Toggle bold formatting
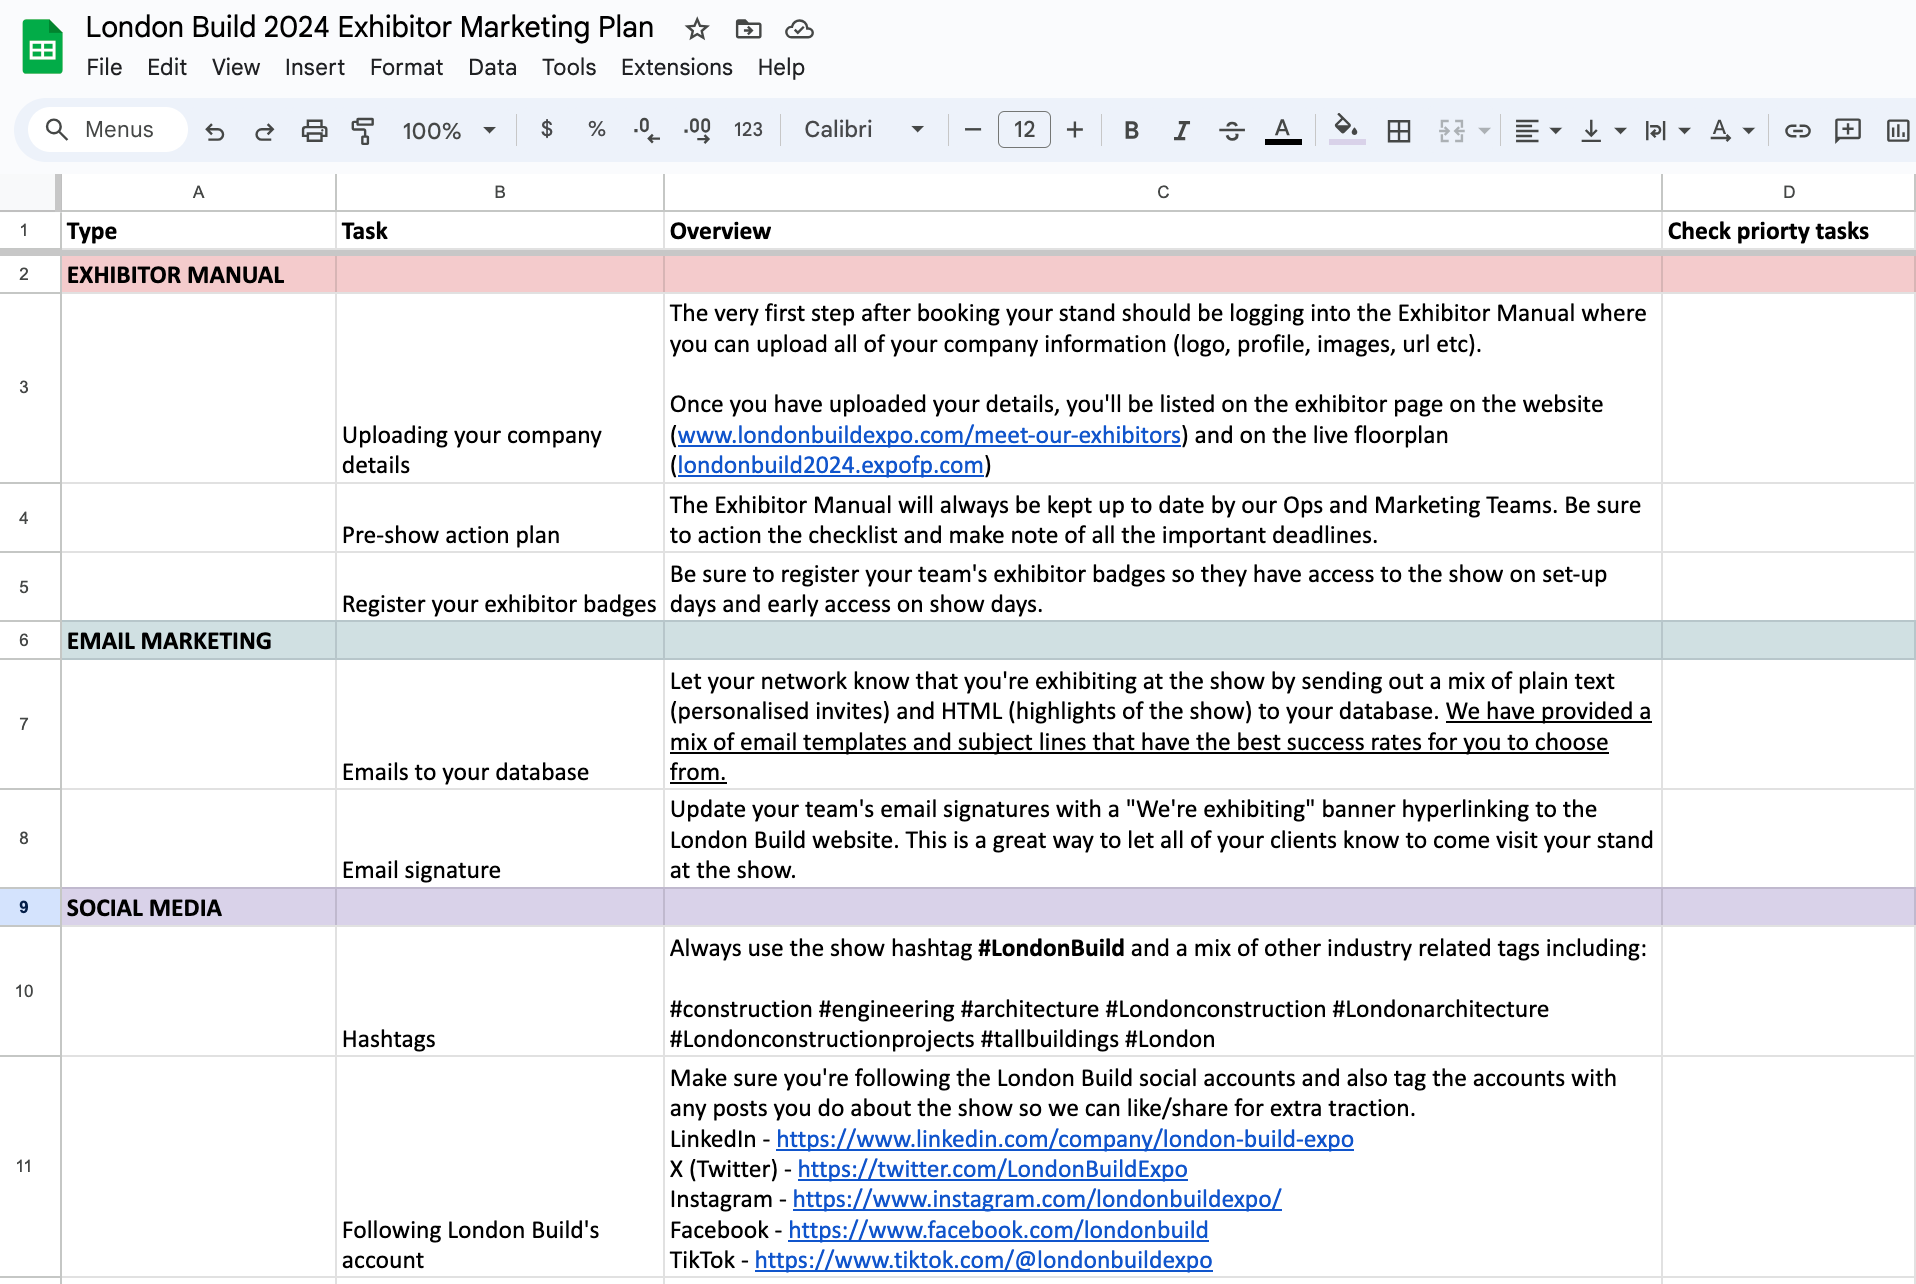The image size is (1916, 1284). coord(1131,130)
